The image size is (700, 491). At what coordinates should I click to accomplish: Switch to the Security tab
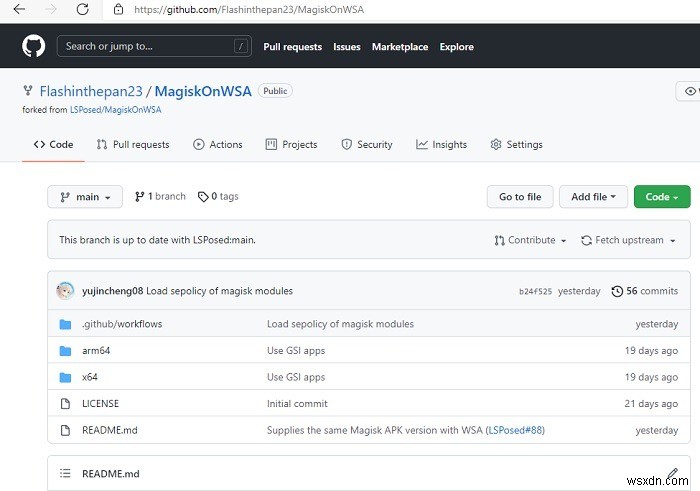pos(367,145)
